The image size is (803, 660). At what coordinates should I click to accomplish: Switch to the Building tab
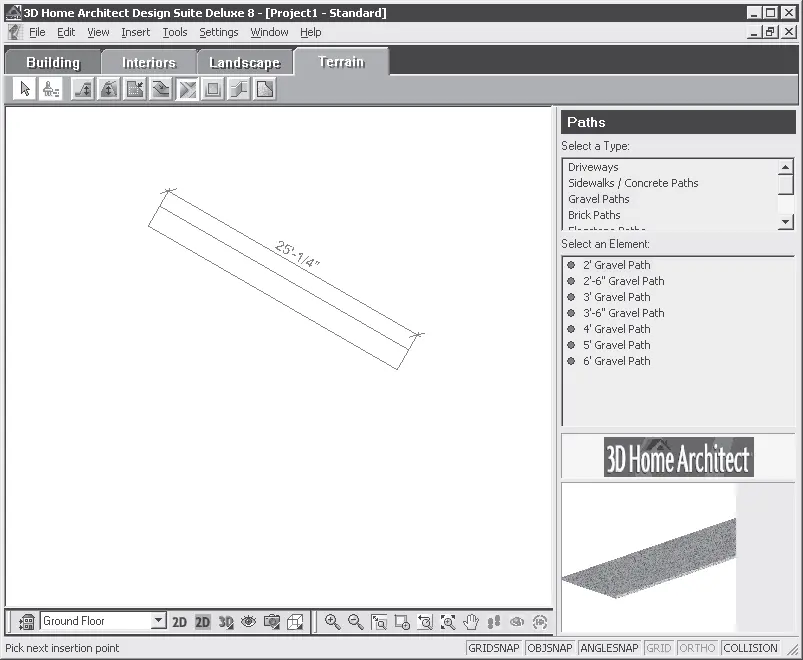(53, 62)
